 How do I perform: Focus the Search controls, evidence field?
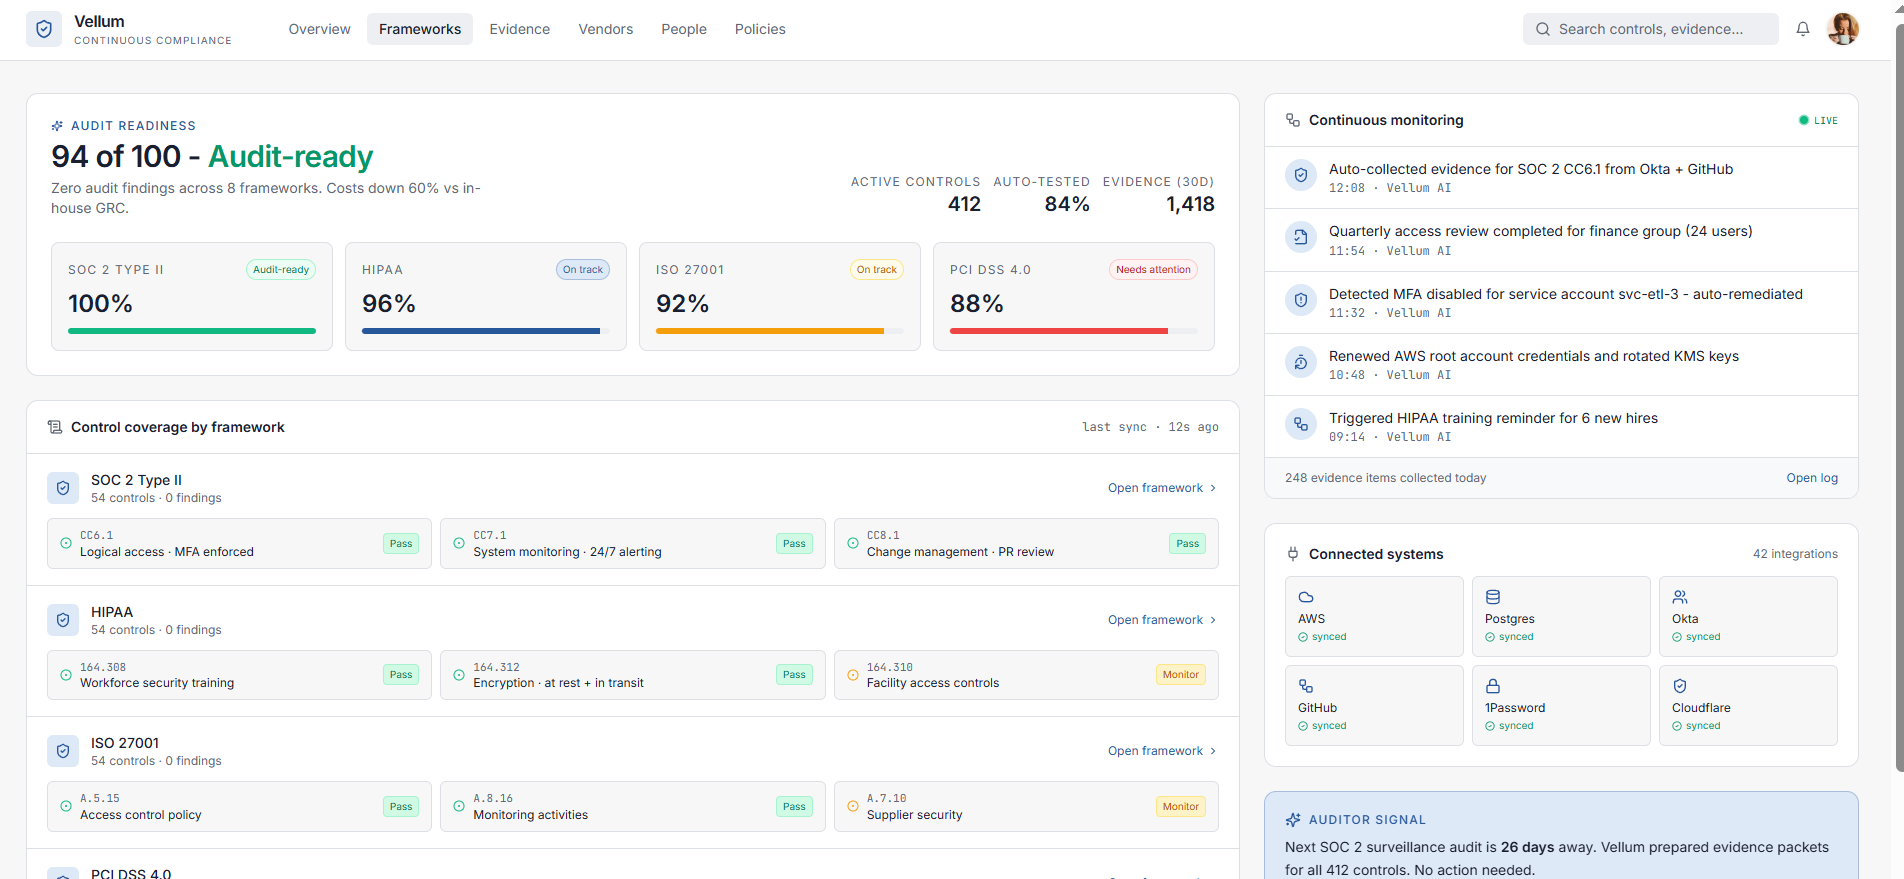click(1651, 29)
